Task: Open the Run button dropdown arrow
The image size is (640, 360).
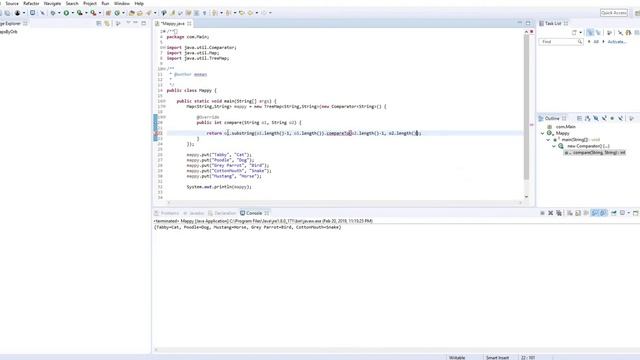Action: (73, 13)
